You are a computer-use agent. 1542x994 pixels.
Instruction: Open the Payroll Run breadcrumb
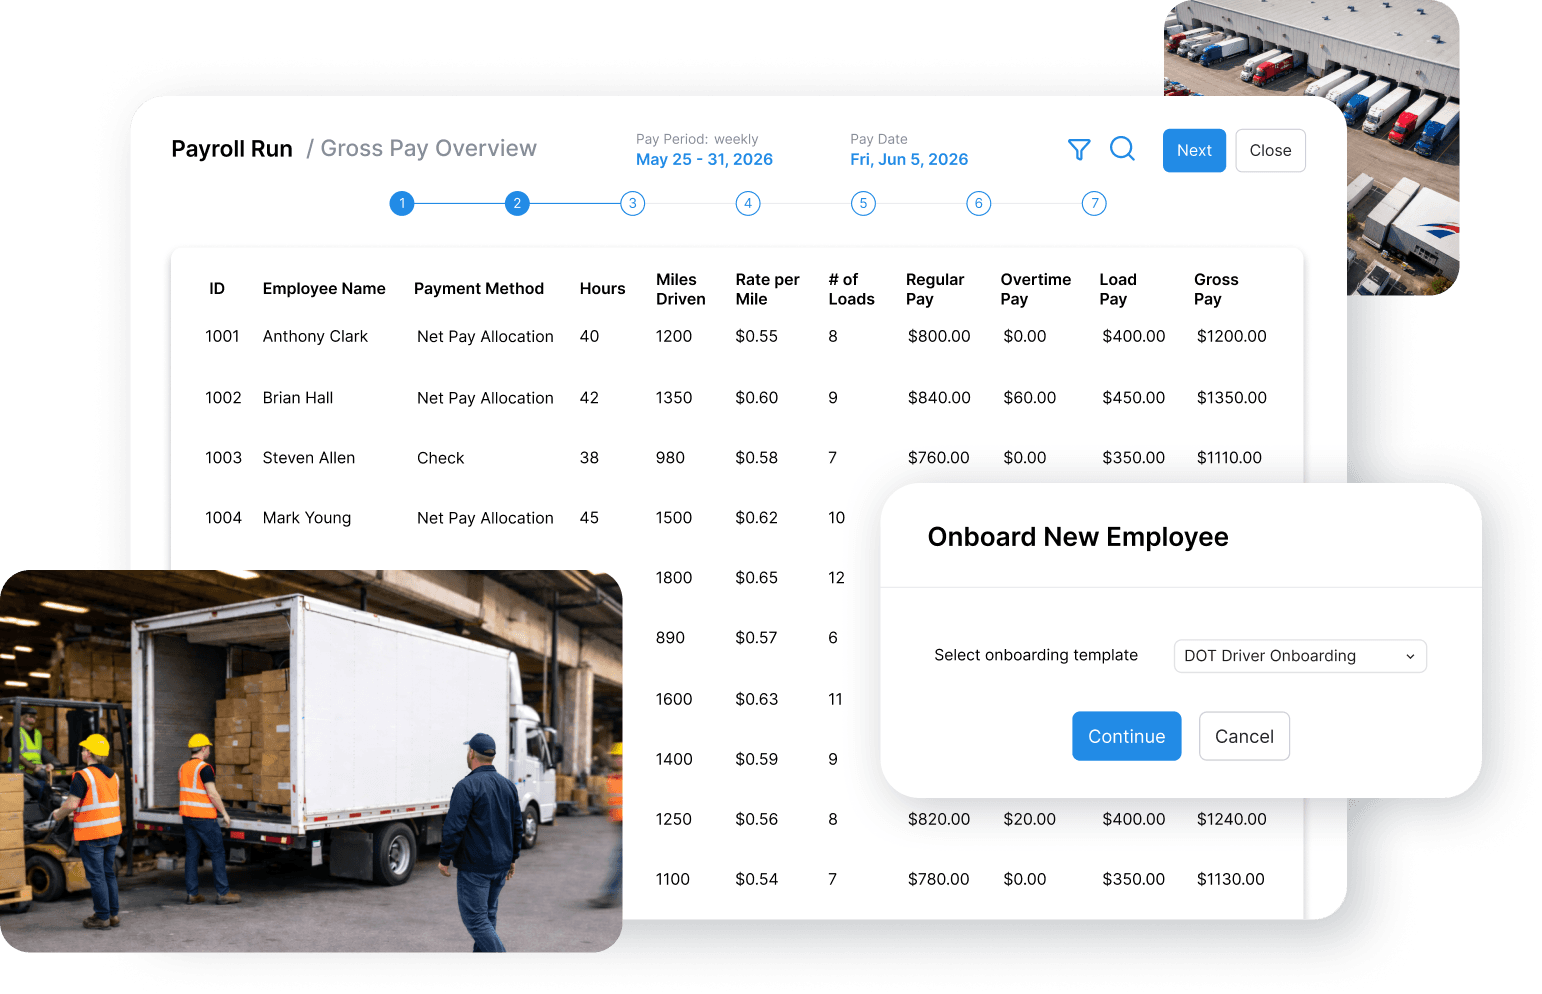(x=231, y=148)
